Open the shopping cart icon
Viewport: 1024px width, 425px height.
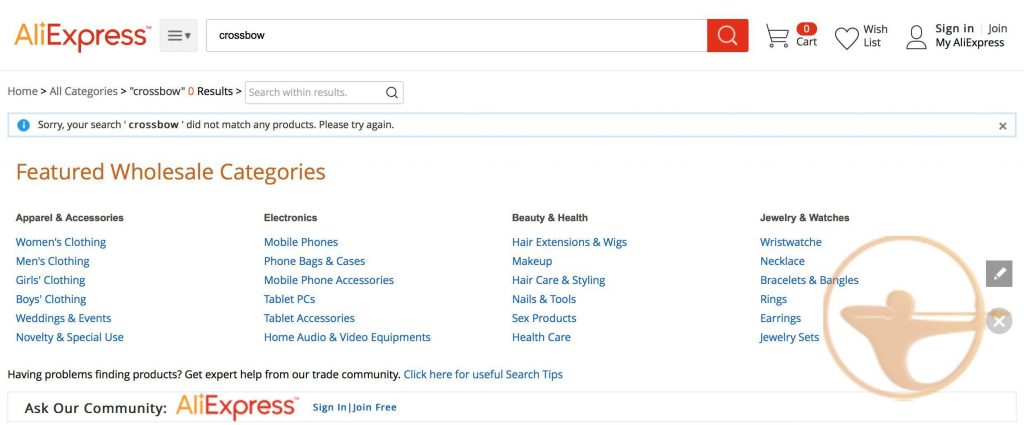777,36
